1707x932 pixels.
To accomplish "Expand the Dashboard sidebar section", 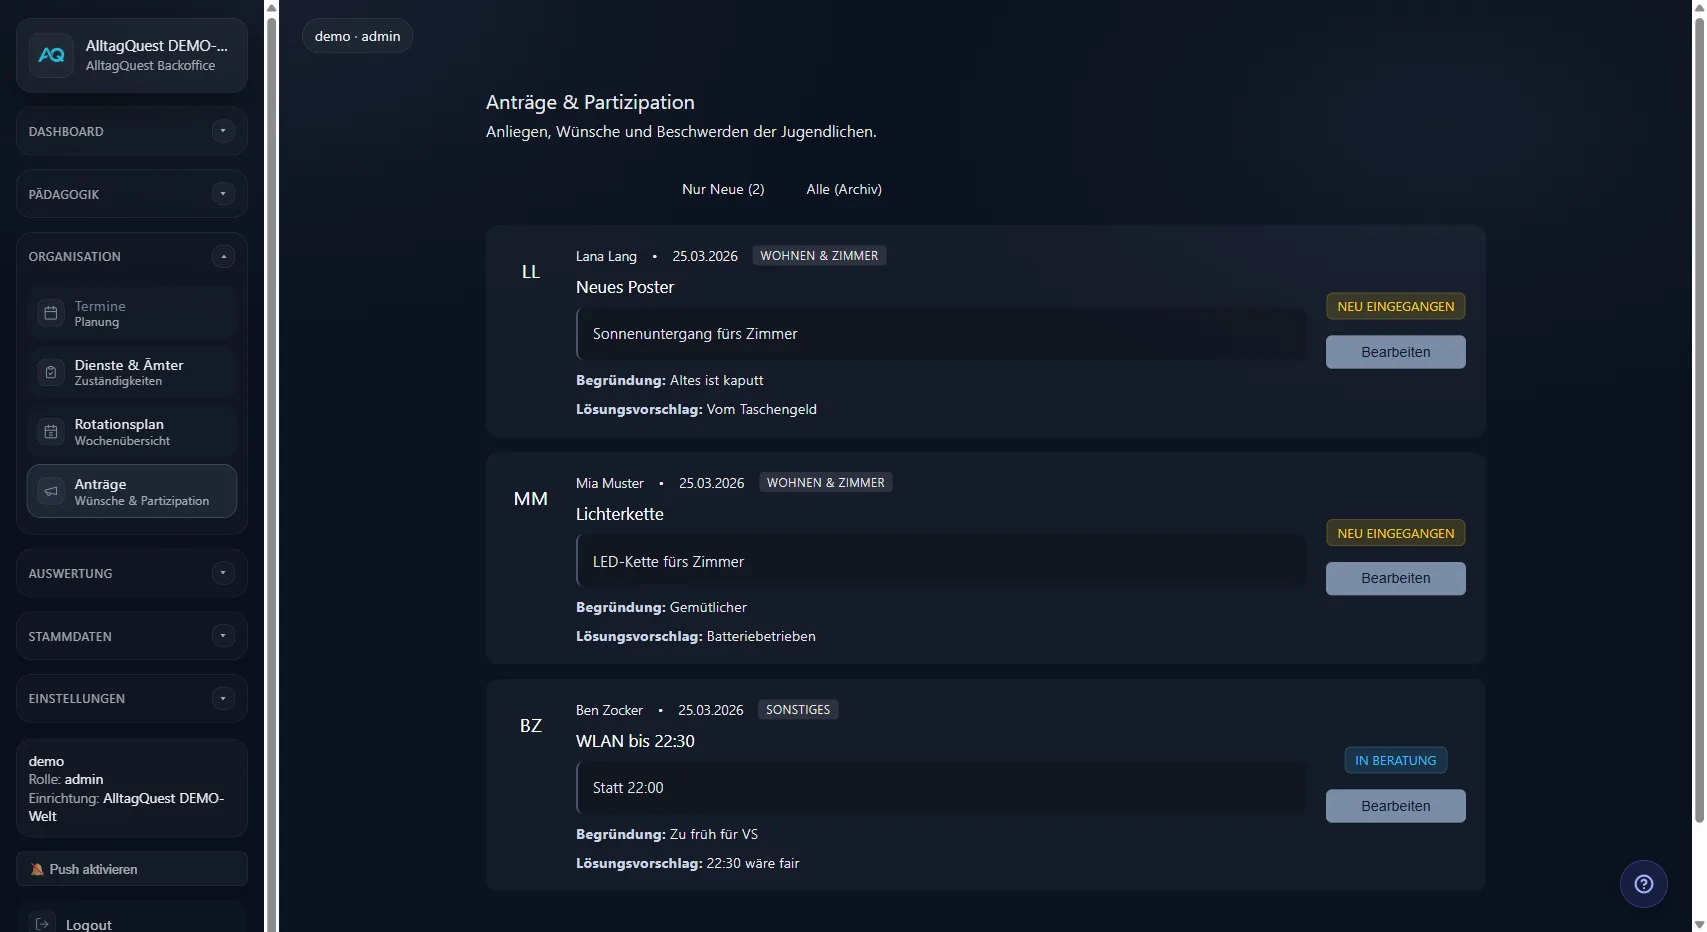I will tap(223, 131).
